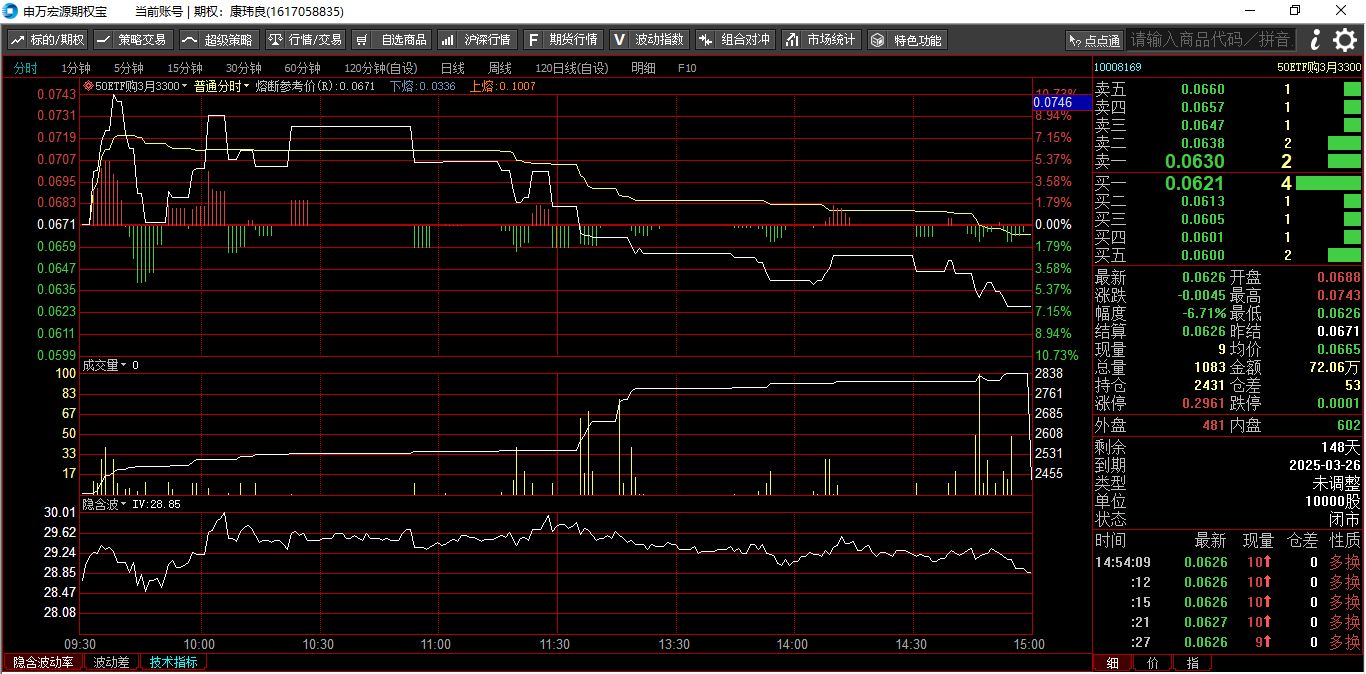1366x674 pixels.
Task: Open 期货行情 futures quotes
Action: (563, 40)
